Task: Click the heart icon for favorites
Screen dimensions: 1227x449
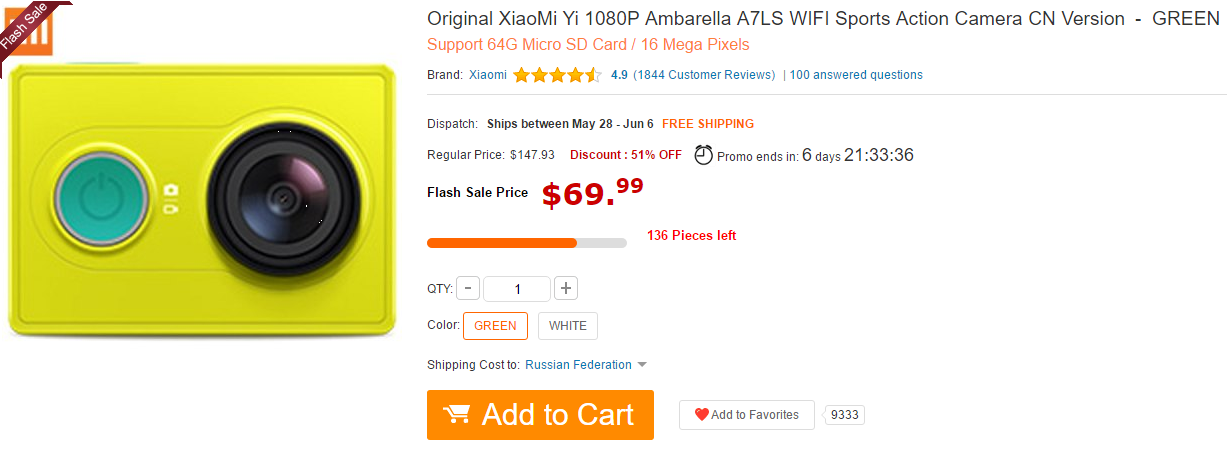Action: tap(702, 415)
